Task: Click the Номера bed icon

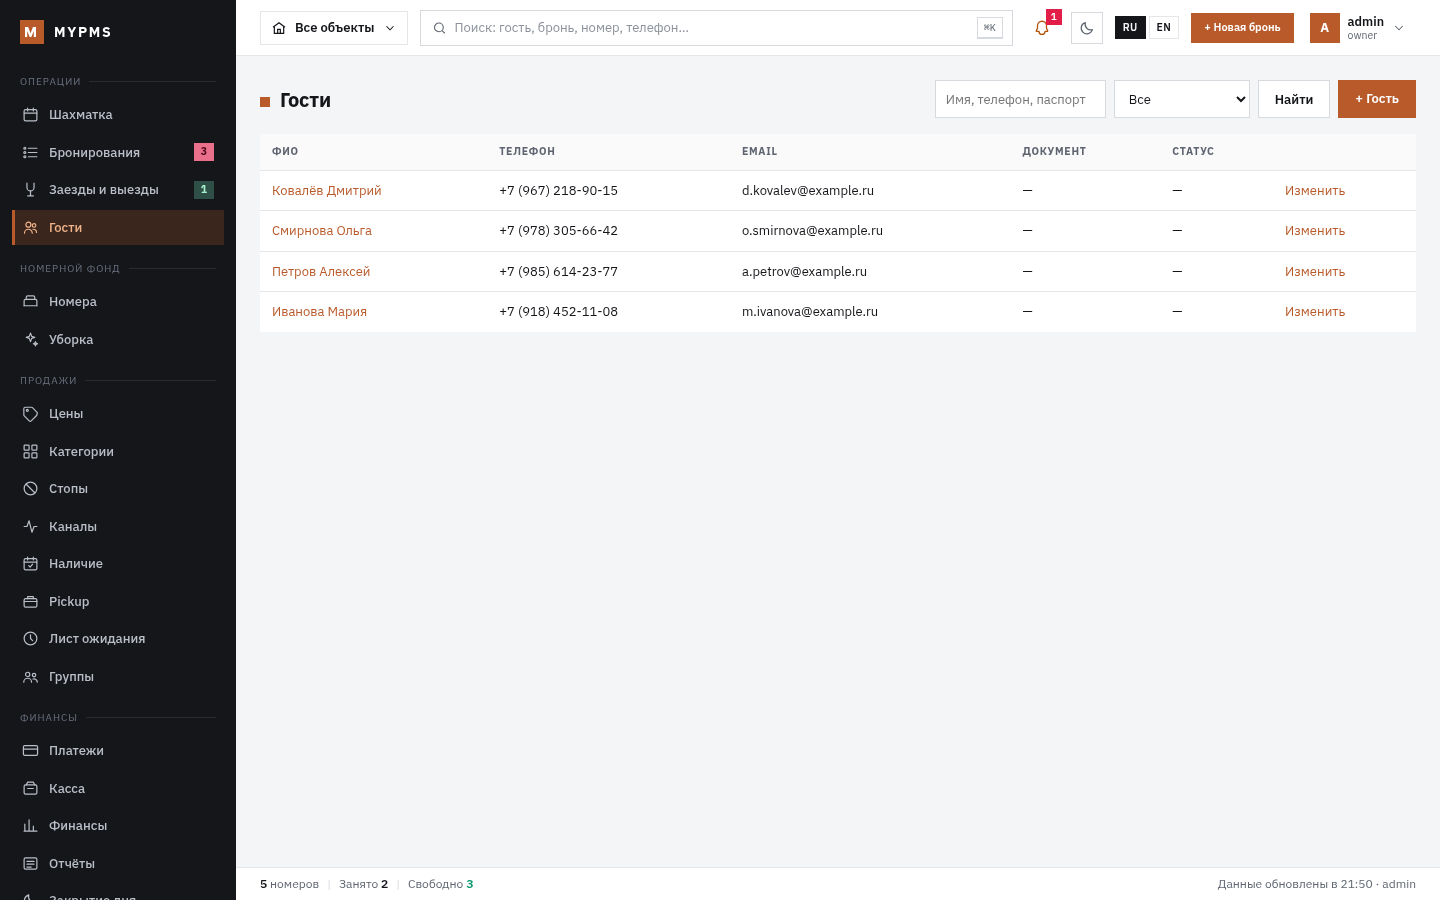Action: [31, 302]
